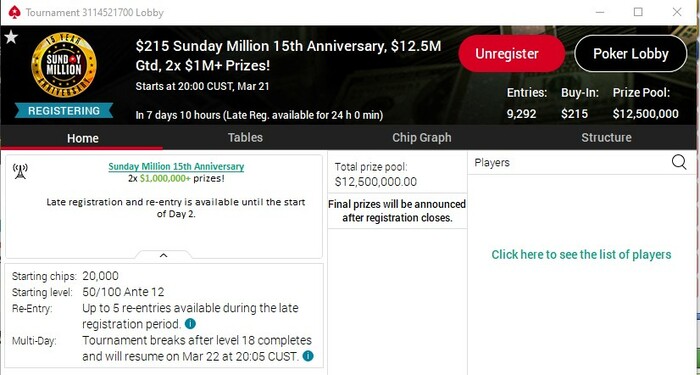Viewport: 700px width, 375px height.
Task: Click here to see the list of players
Action: (x=581, y=254)
